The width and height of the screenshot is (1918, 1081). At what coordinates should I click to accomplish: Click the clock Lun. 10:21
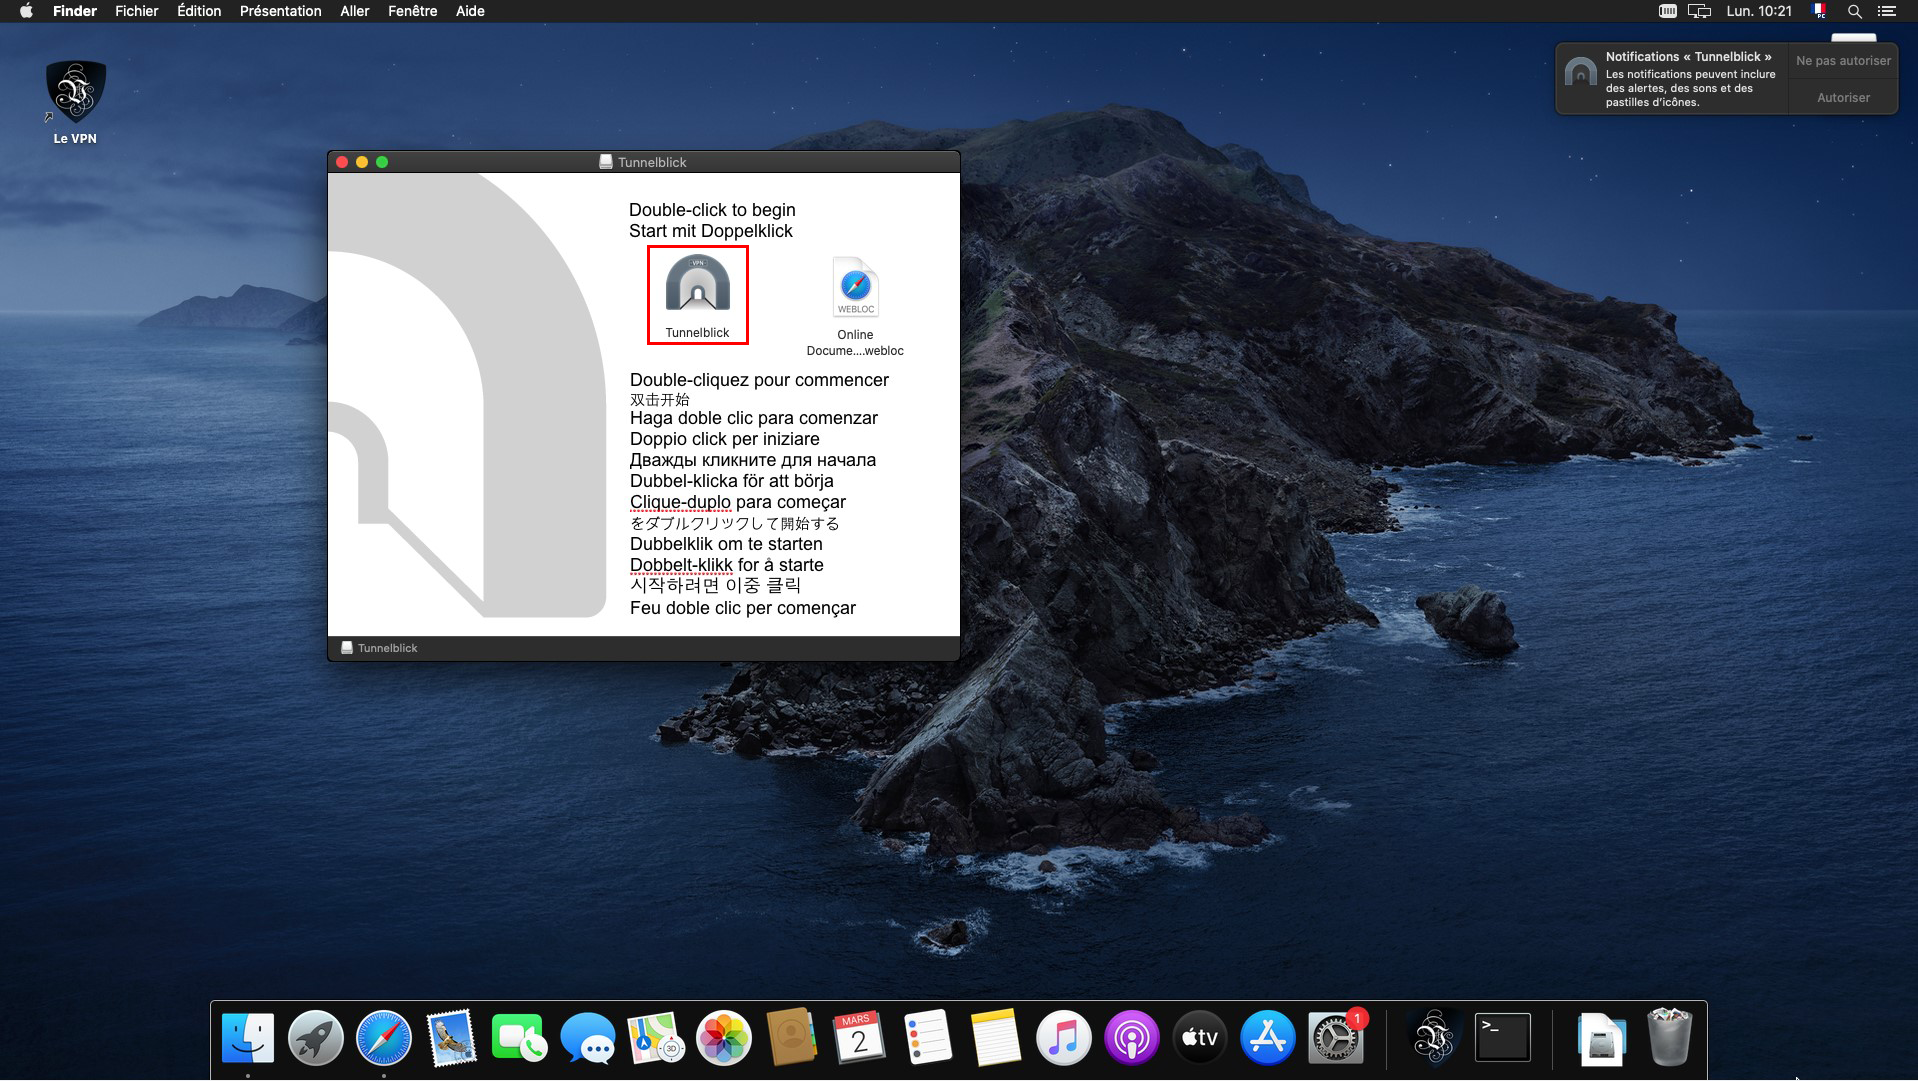point(1759,11)
